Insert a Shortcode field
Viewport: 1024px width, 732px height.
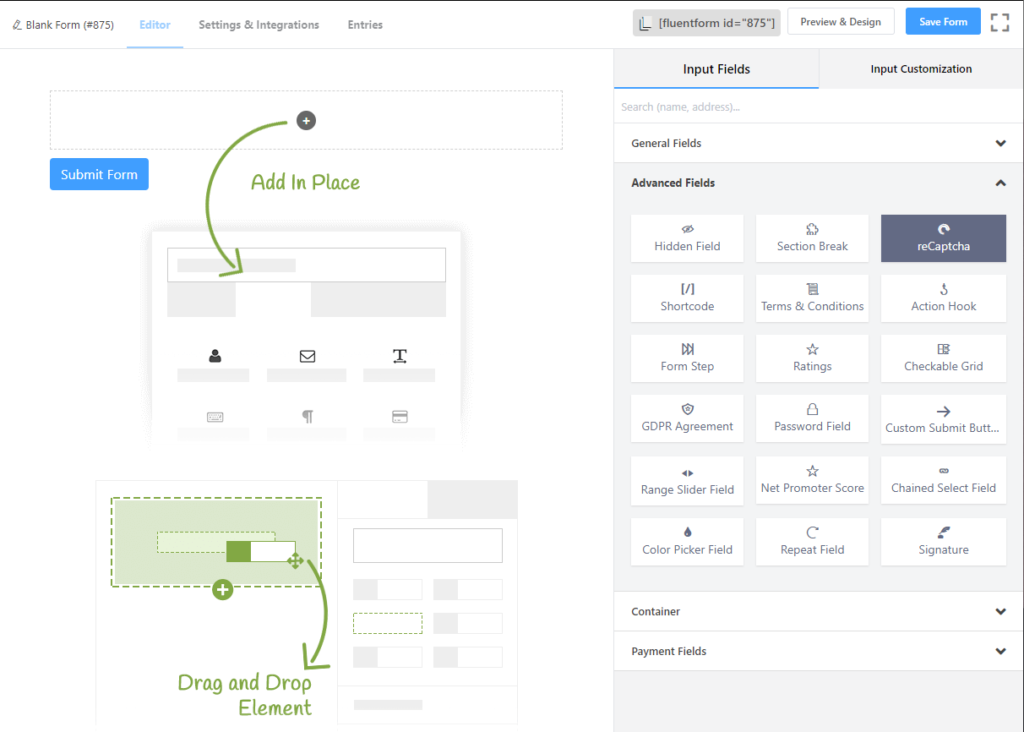tap(687, 298)
